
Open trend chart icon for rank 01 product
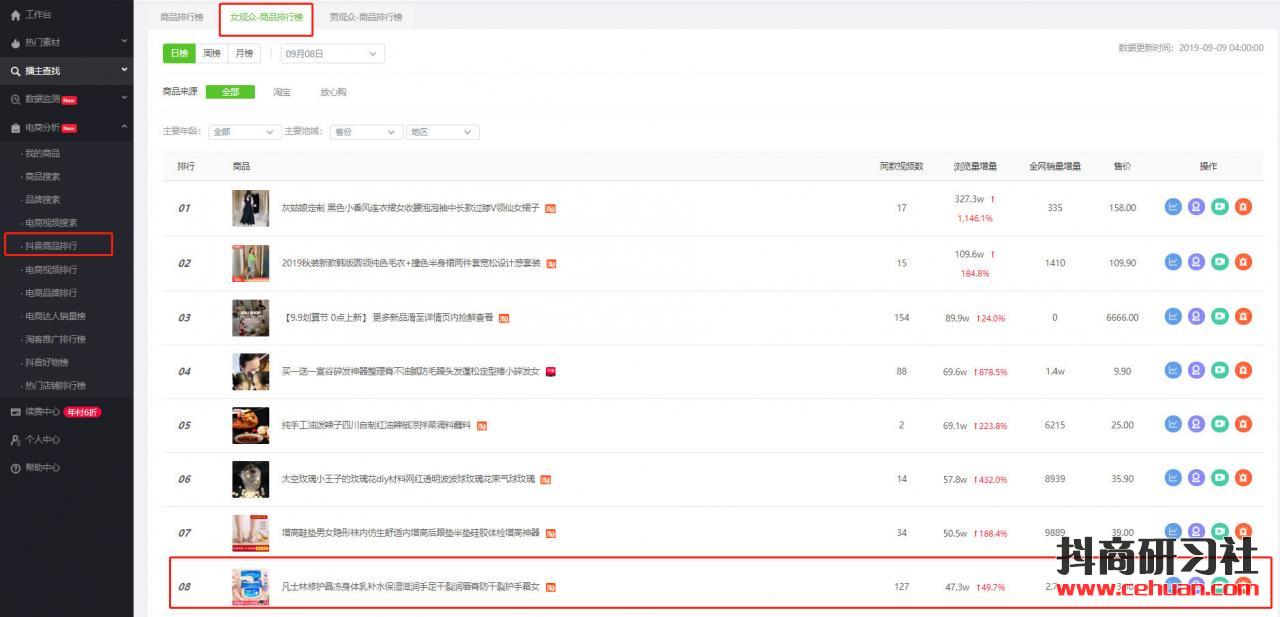(1173, 207)
